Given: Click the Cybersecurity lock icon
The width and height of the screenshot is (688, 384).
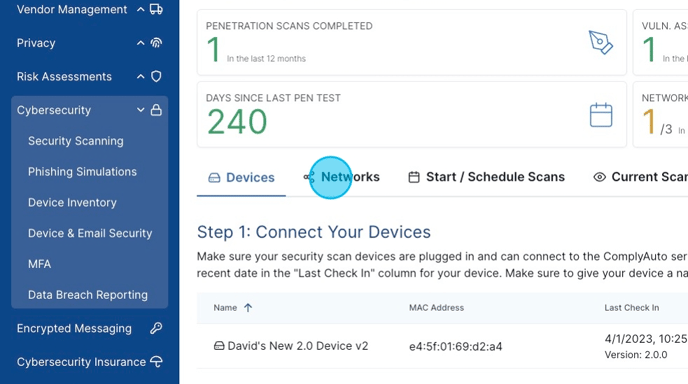Looking at the screenshot, I should [156, 110].
